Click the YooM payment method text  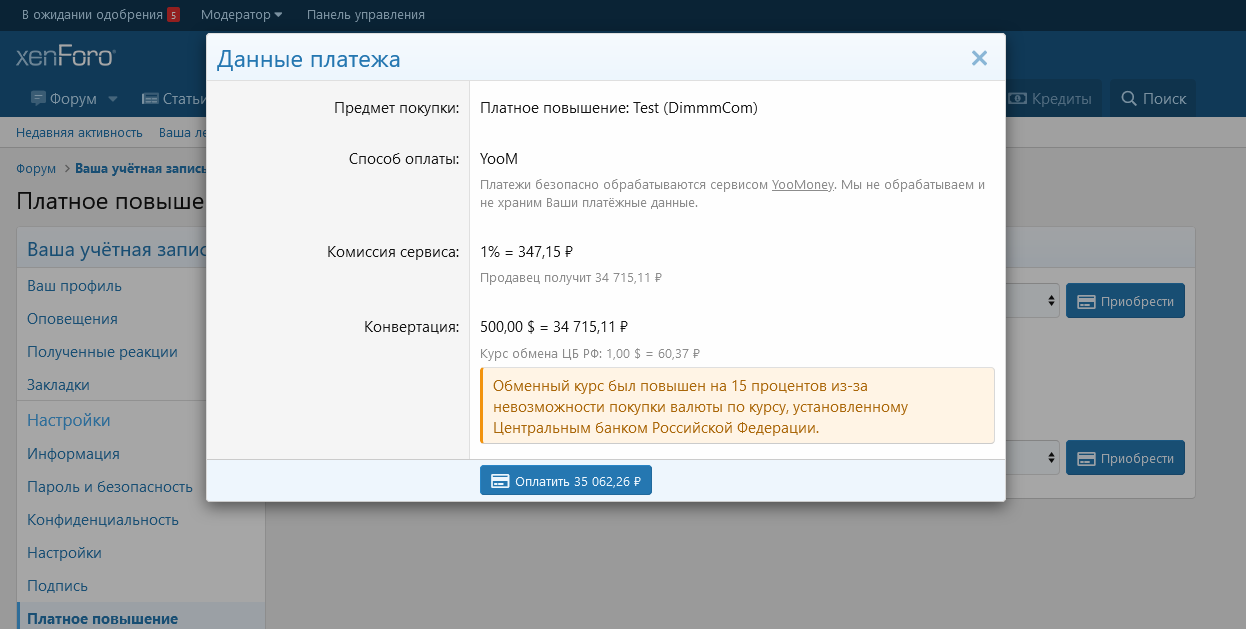point(499,159)
